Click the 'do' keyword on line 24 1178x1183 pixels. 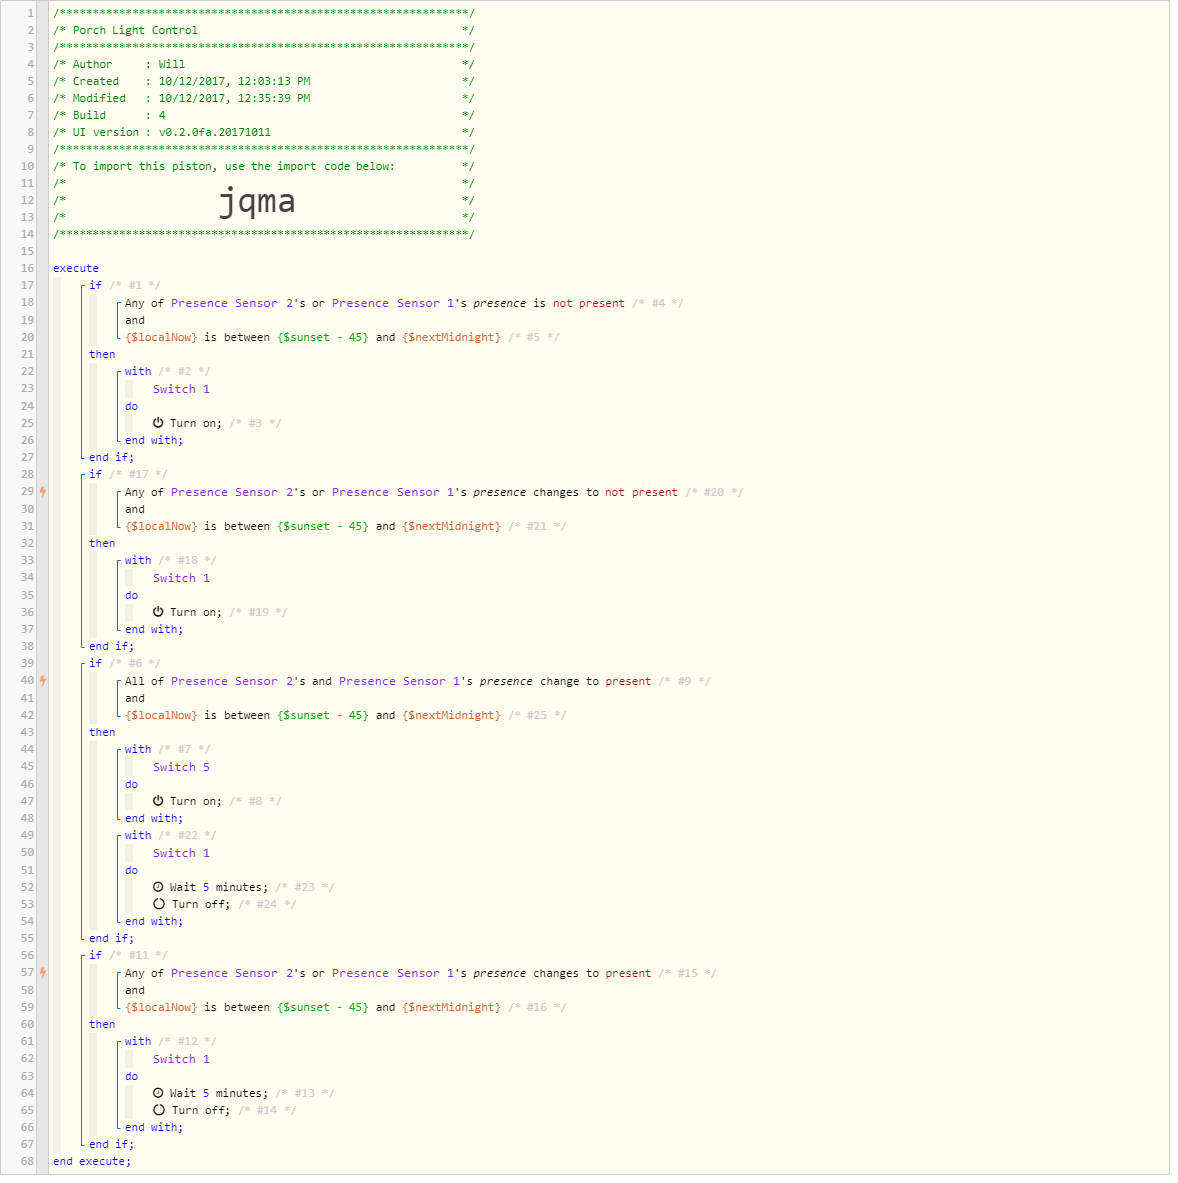tap(132, 409)
